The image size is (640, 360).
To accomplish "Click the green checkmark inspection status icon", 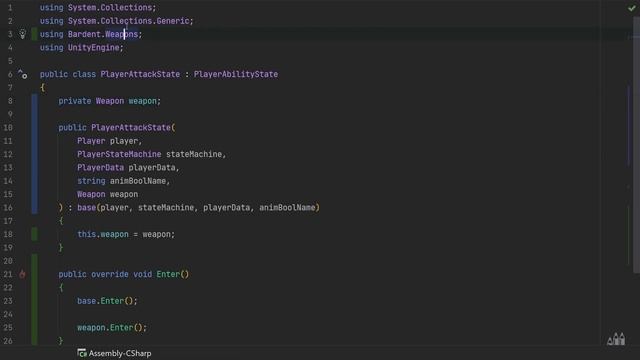I will point(631,8).
